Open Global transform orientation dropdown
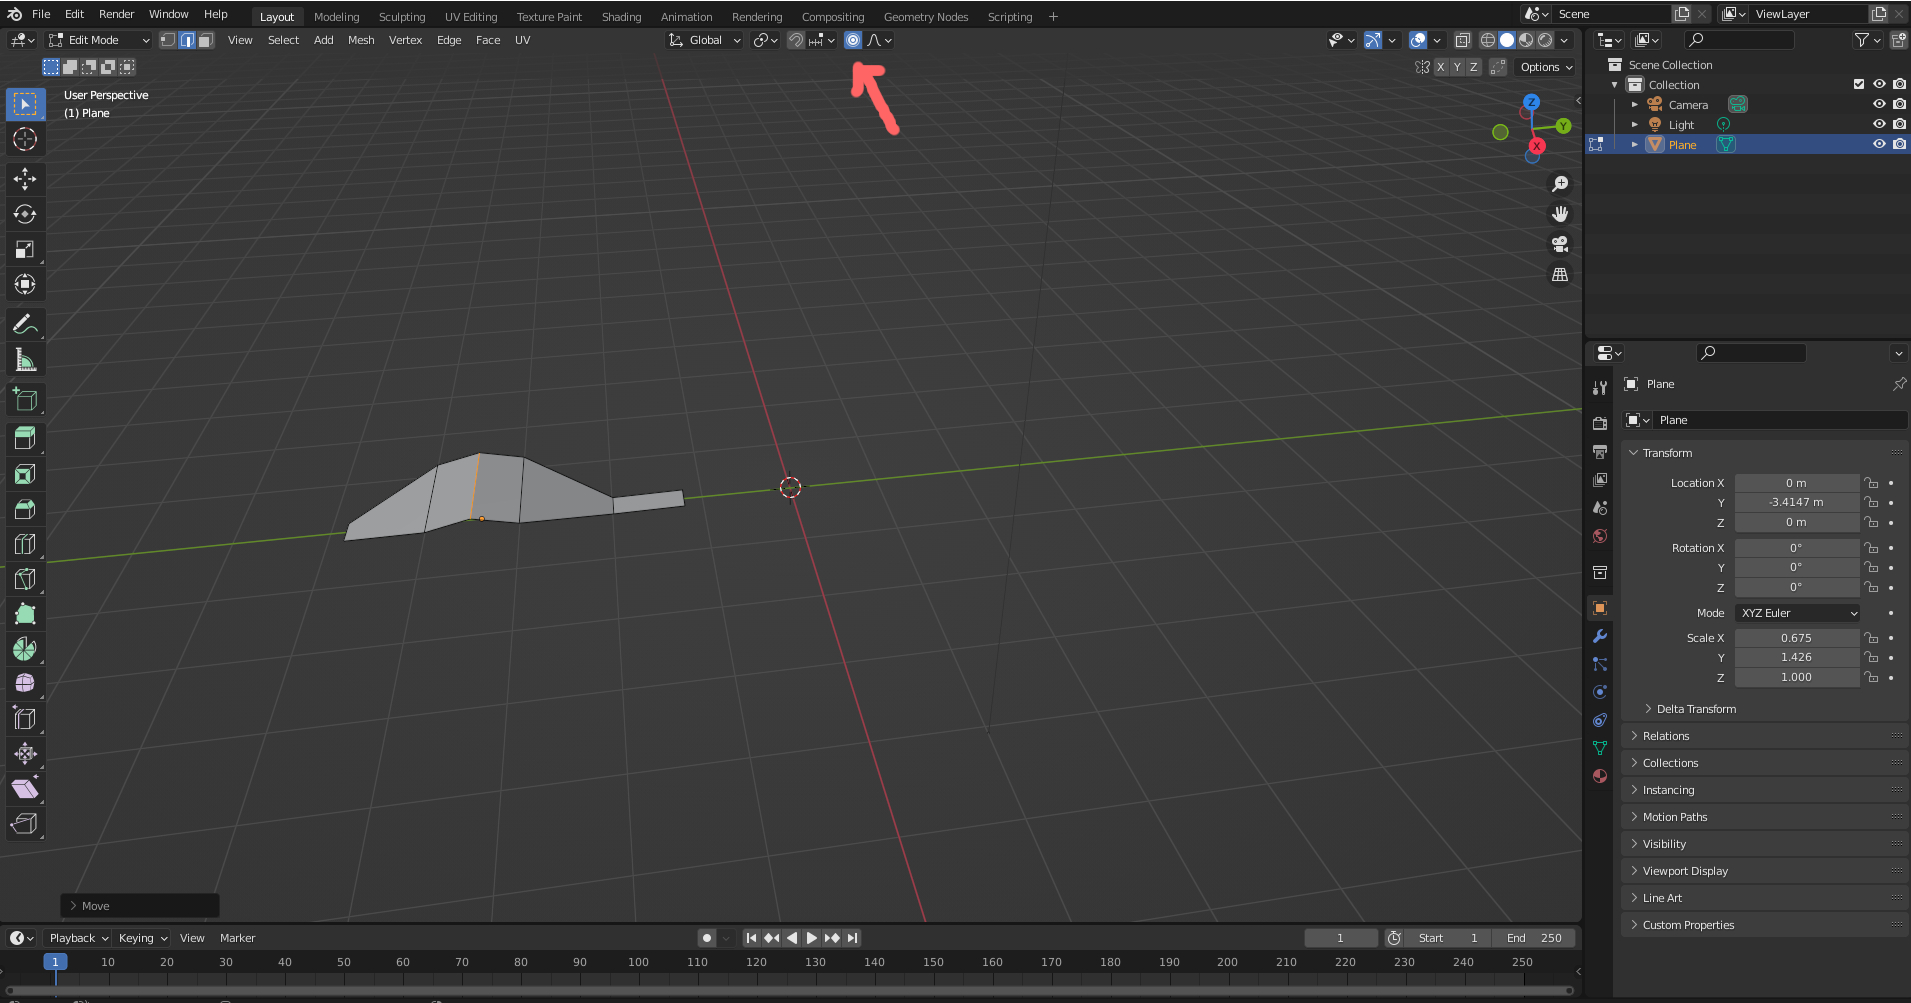This screenshot has width=1911, height=1003. [705, 40]
